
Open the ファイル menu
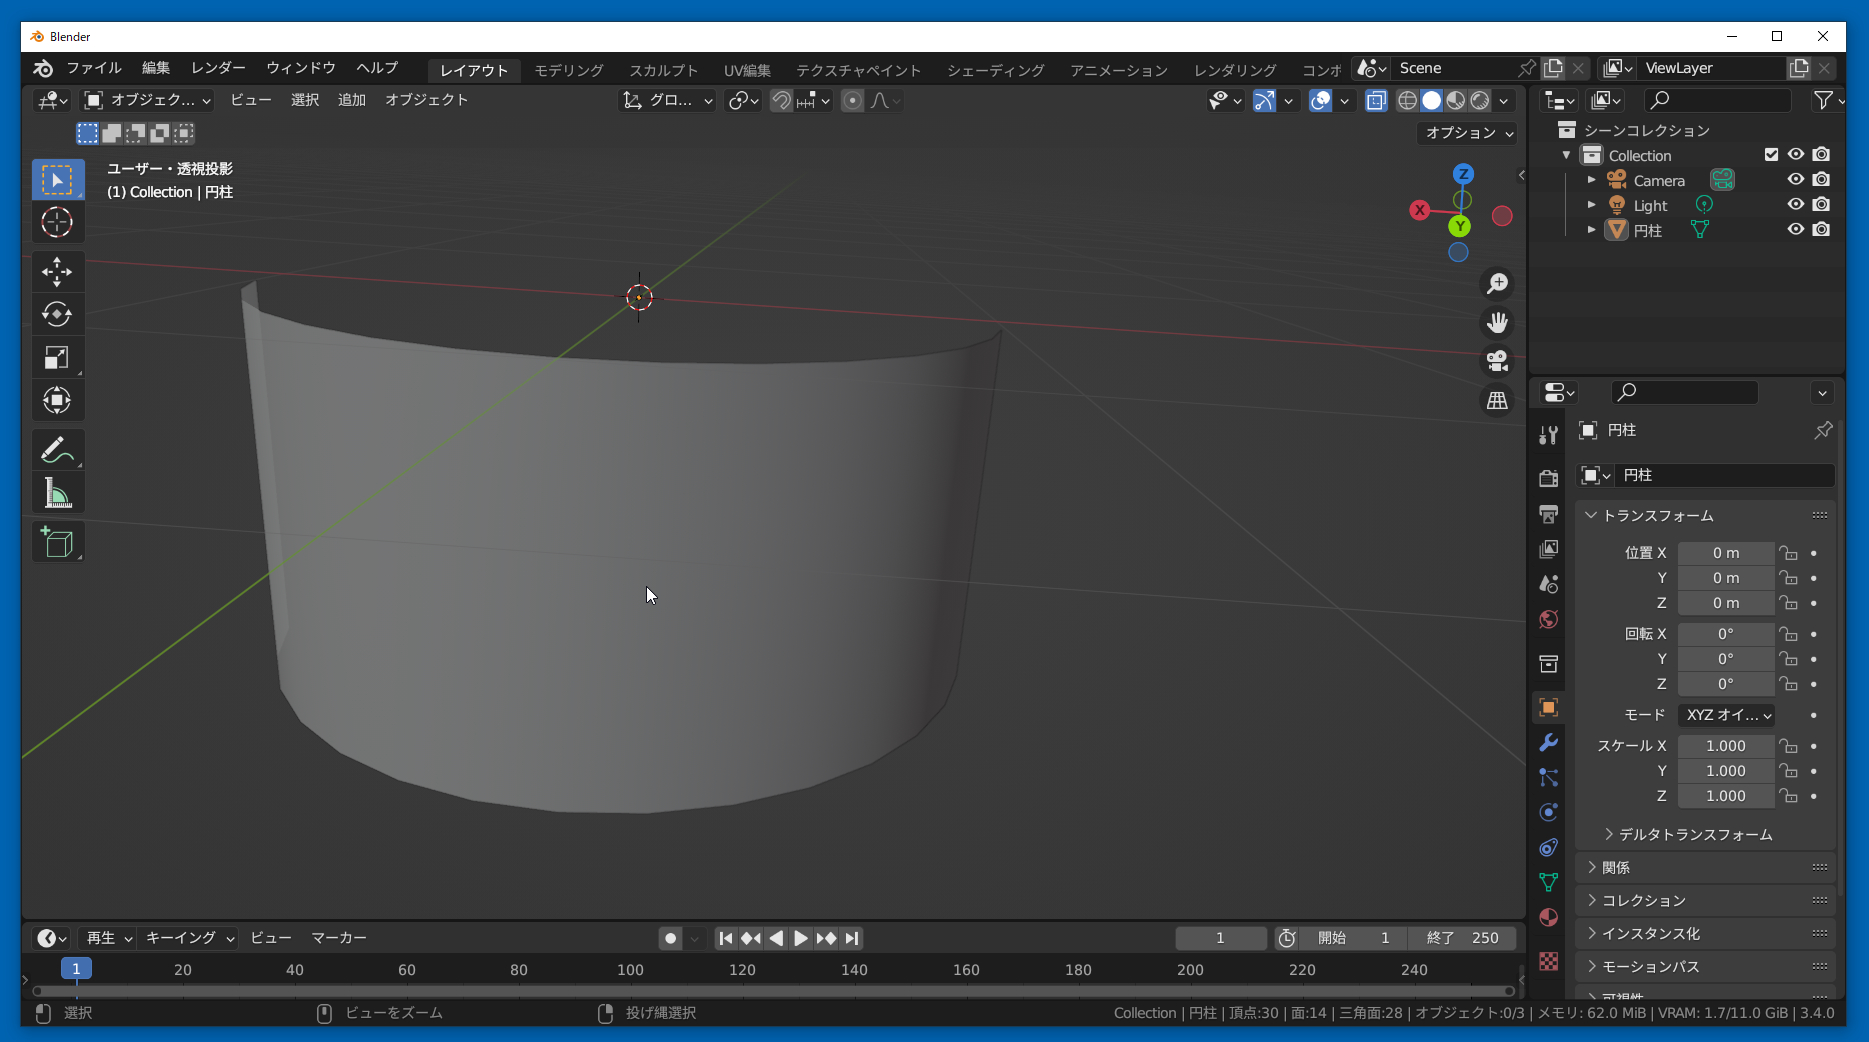point(93,68)
